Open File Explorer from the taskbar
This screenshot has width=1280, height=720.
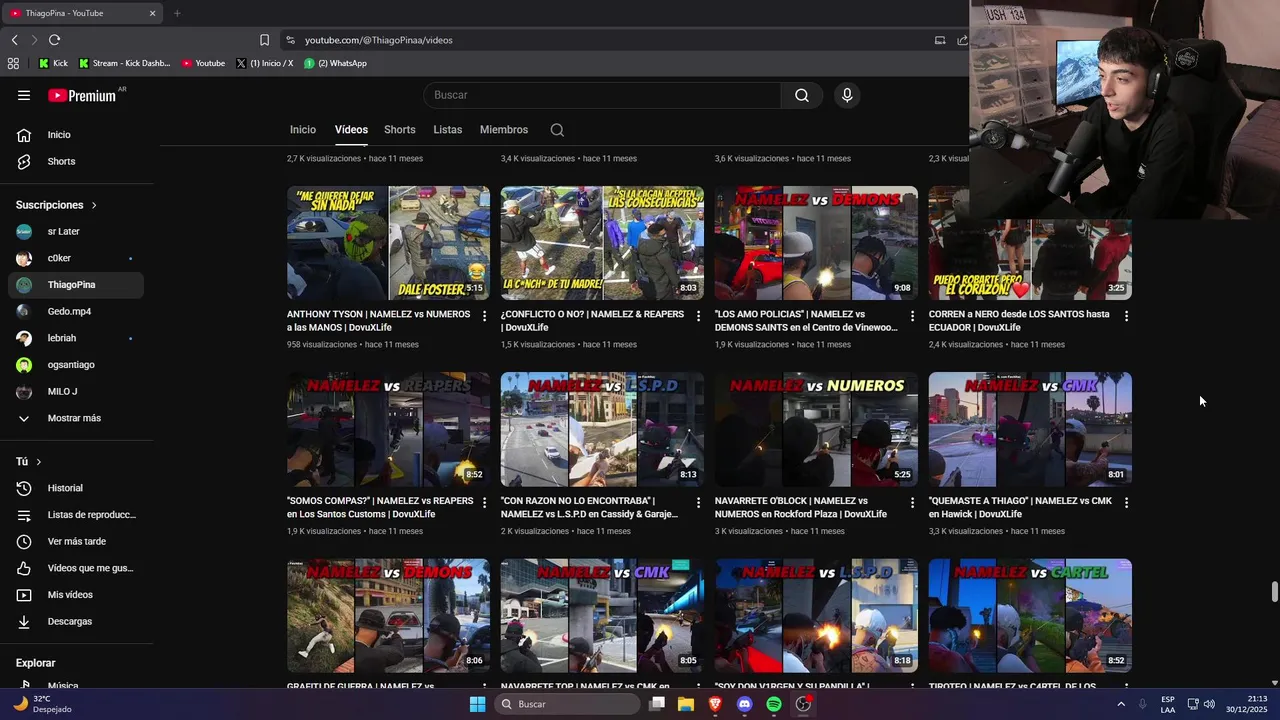686,704
